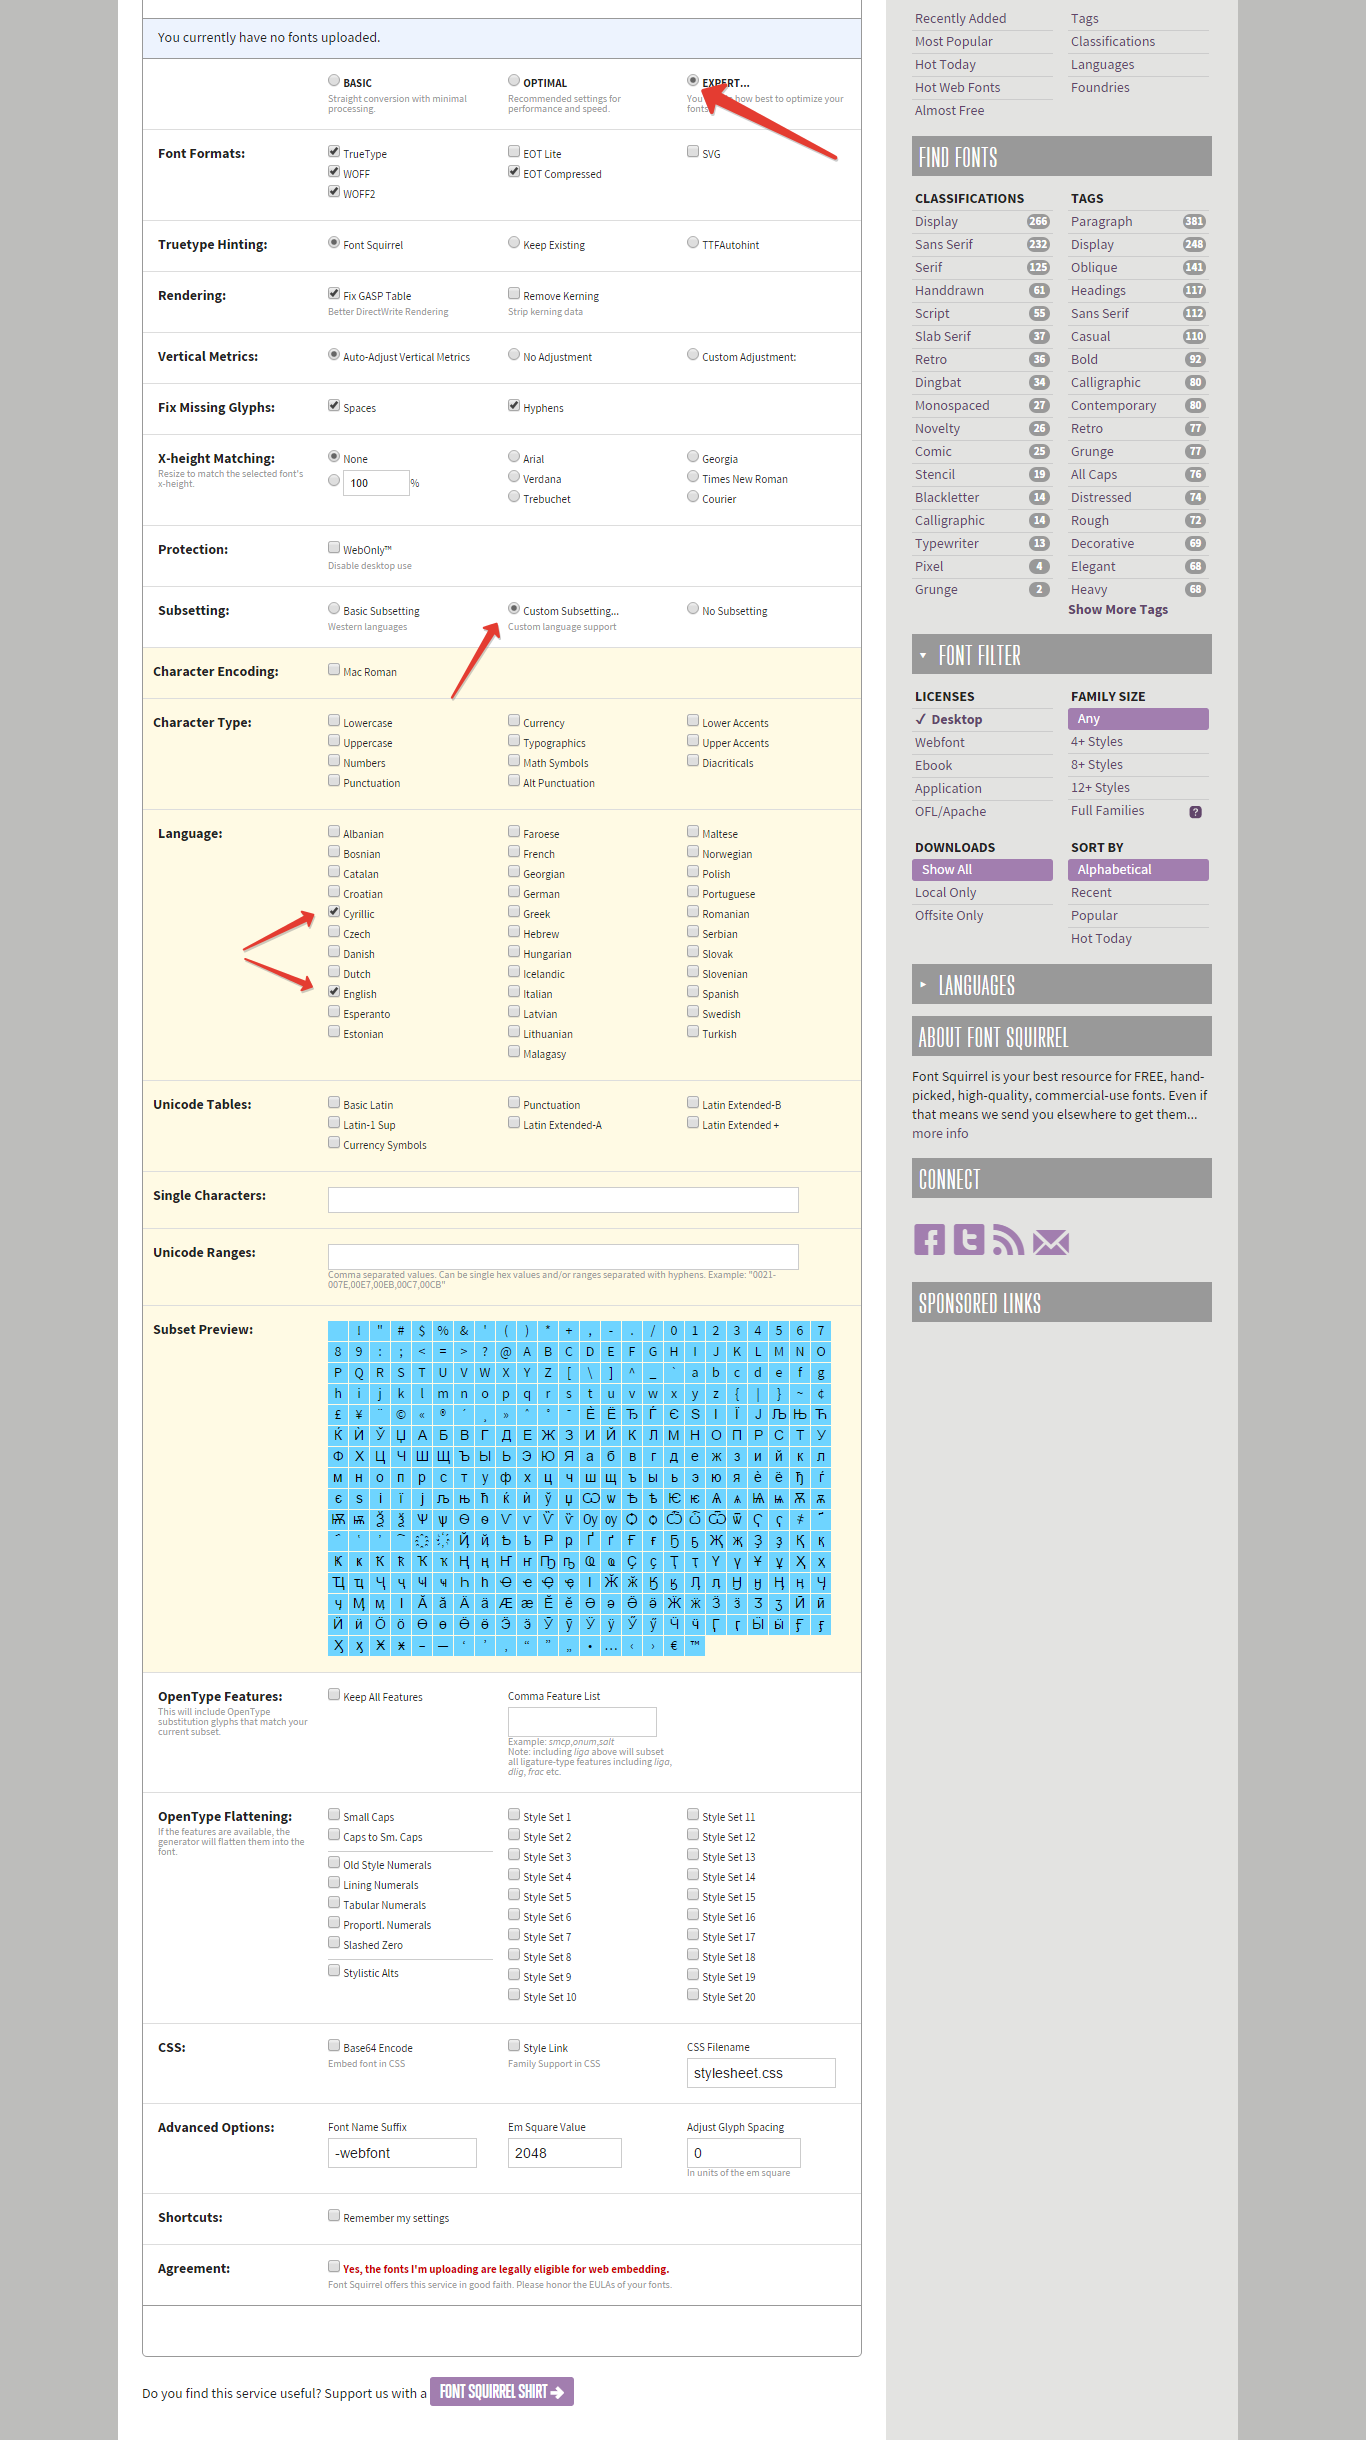This screenshot has width=1366, height=2440.
Task: Check Remember my settings
Action: tap(334, 2215)
